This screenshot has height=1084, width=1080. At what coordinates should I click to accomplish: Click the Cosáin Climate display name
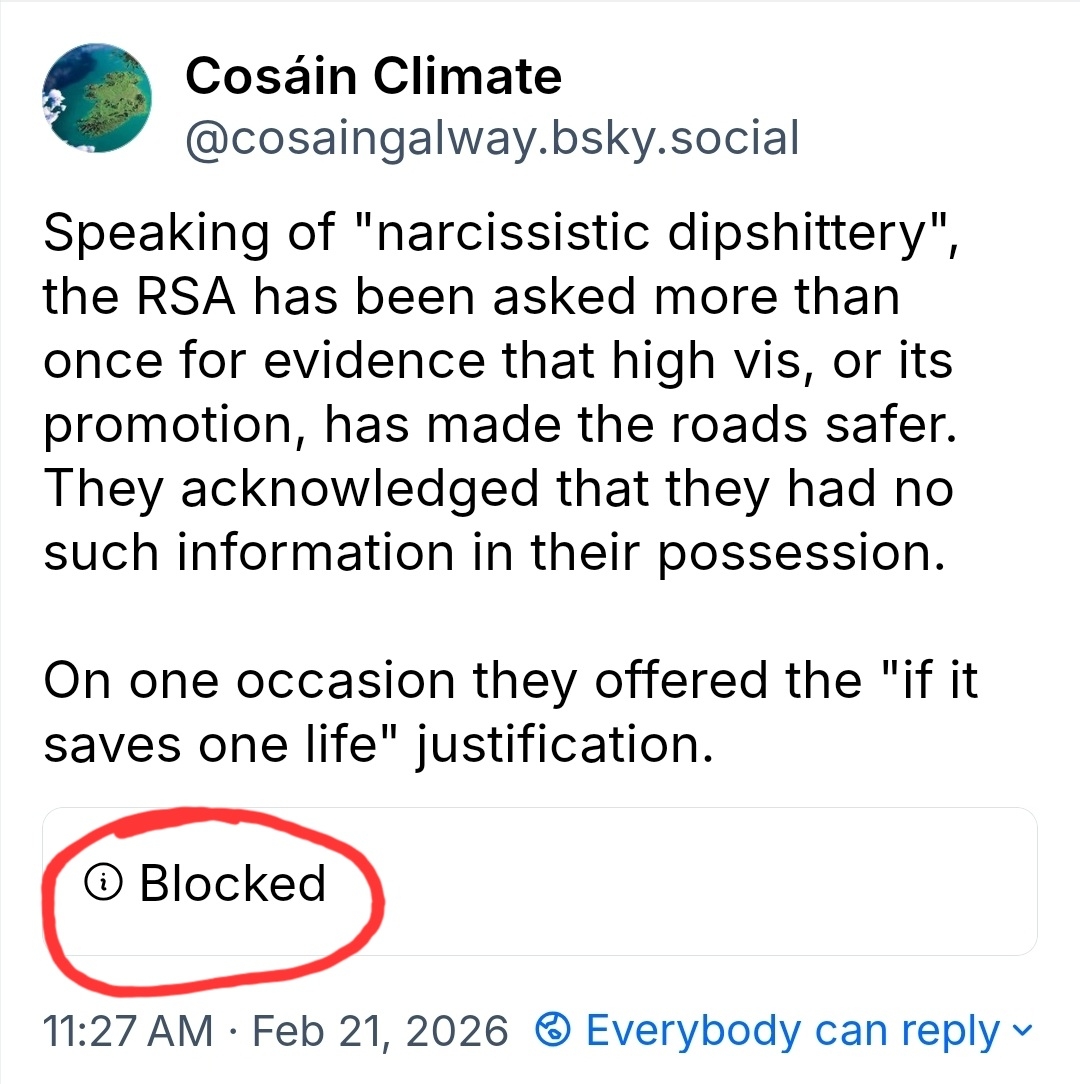coord(373,77)
